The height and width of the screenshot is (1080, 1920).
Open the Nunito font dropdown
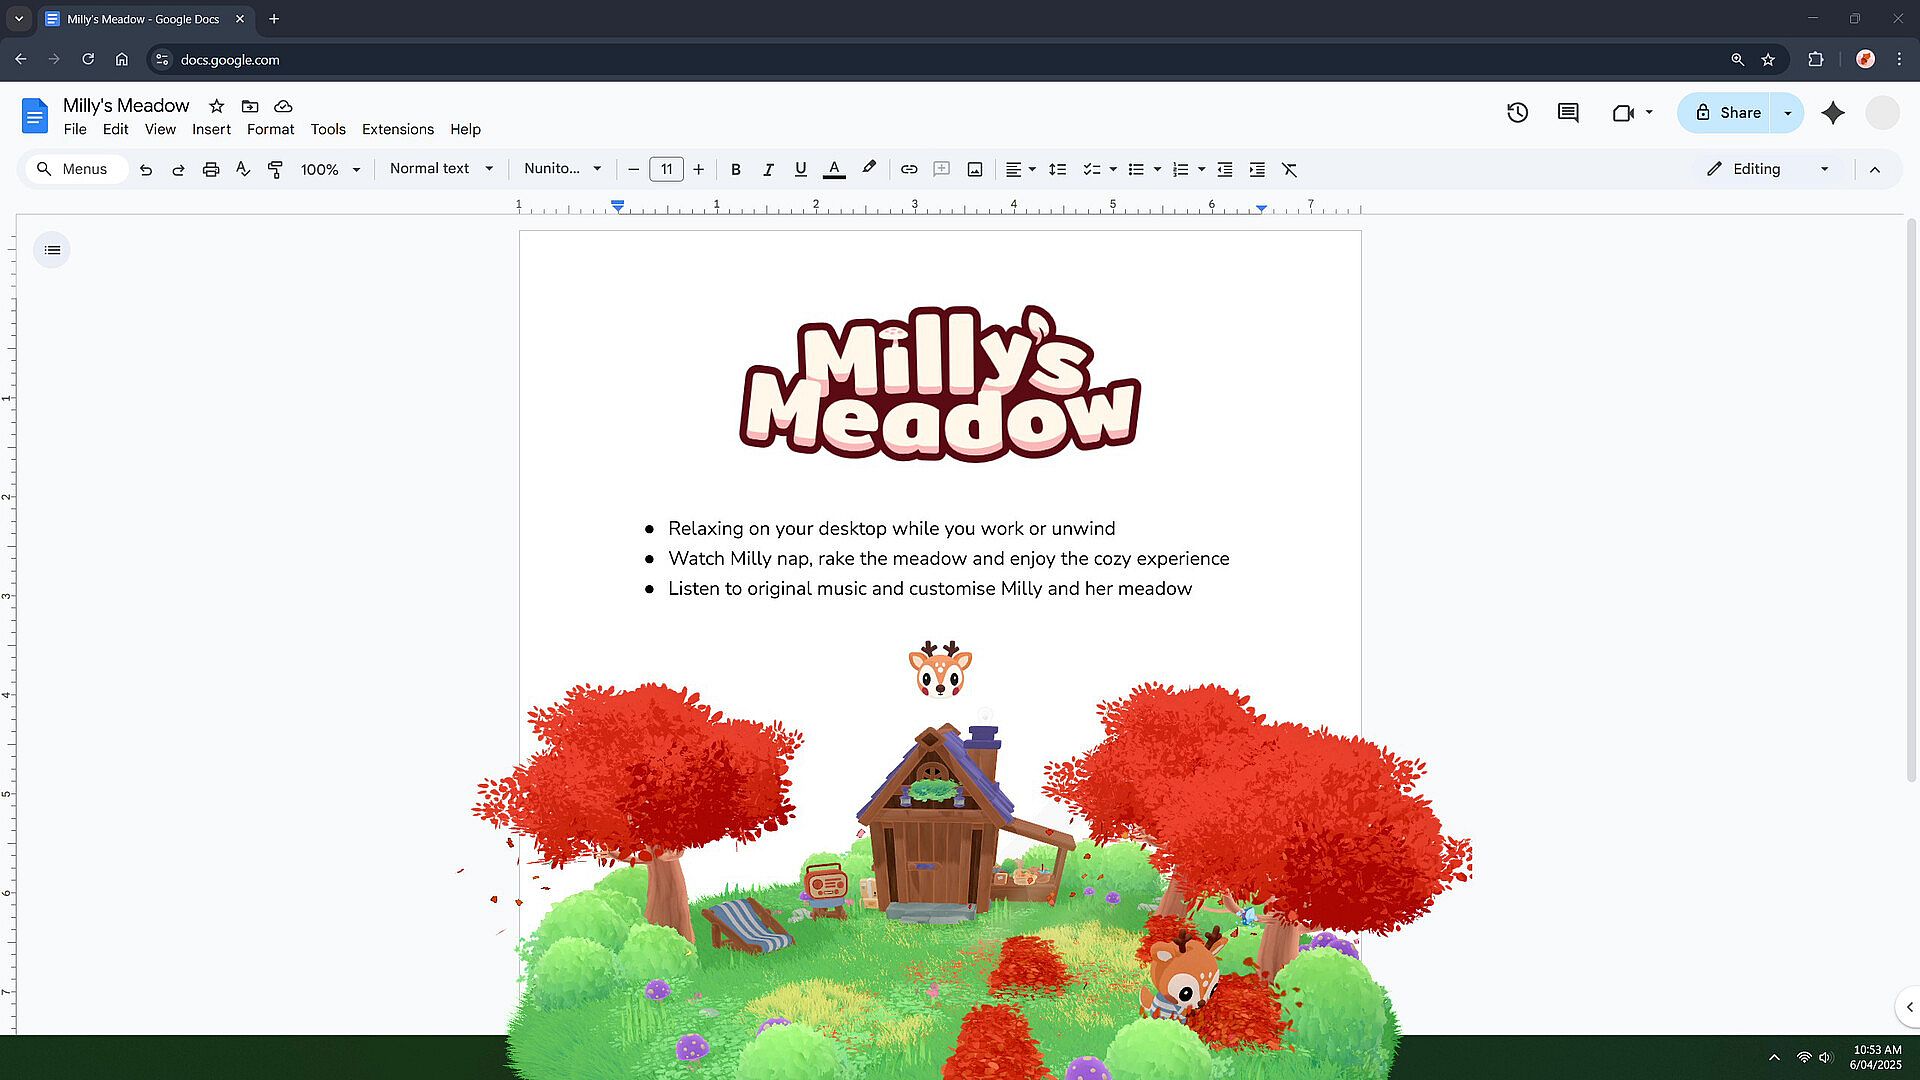(x=562, y=169)
